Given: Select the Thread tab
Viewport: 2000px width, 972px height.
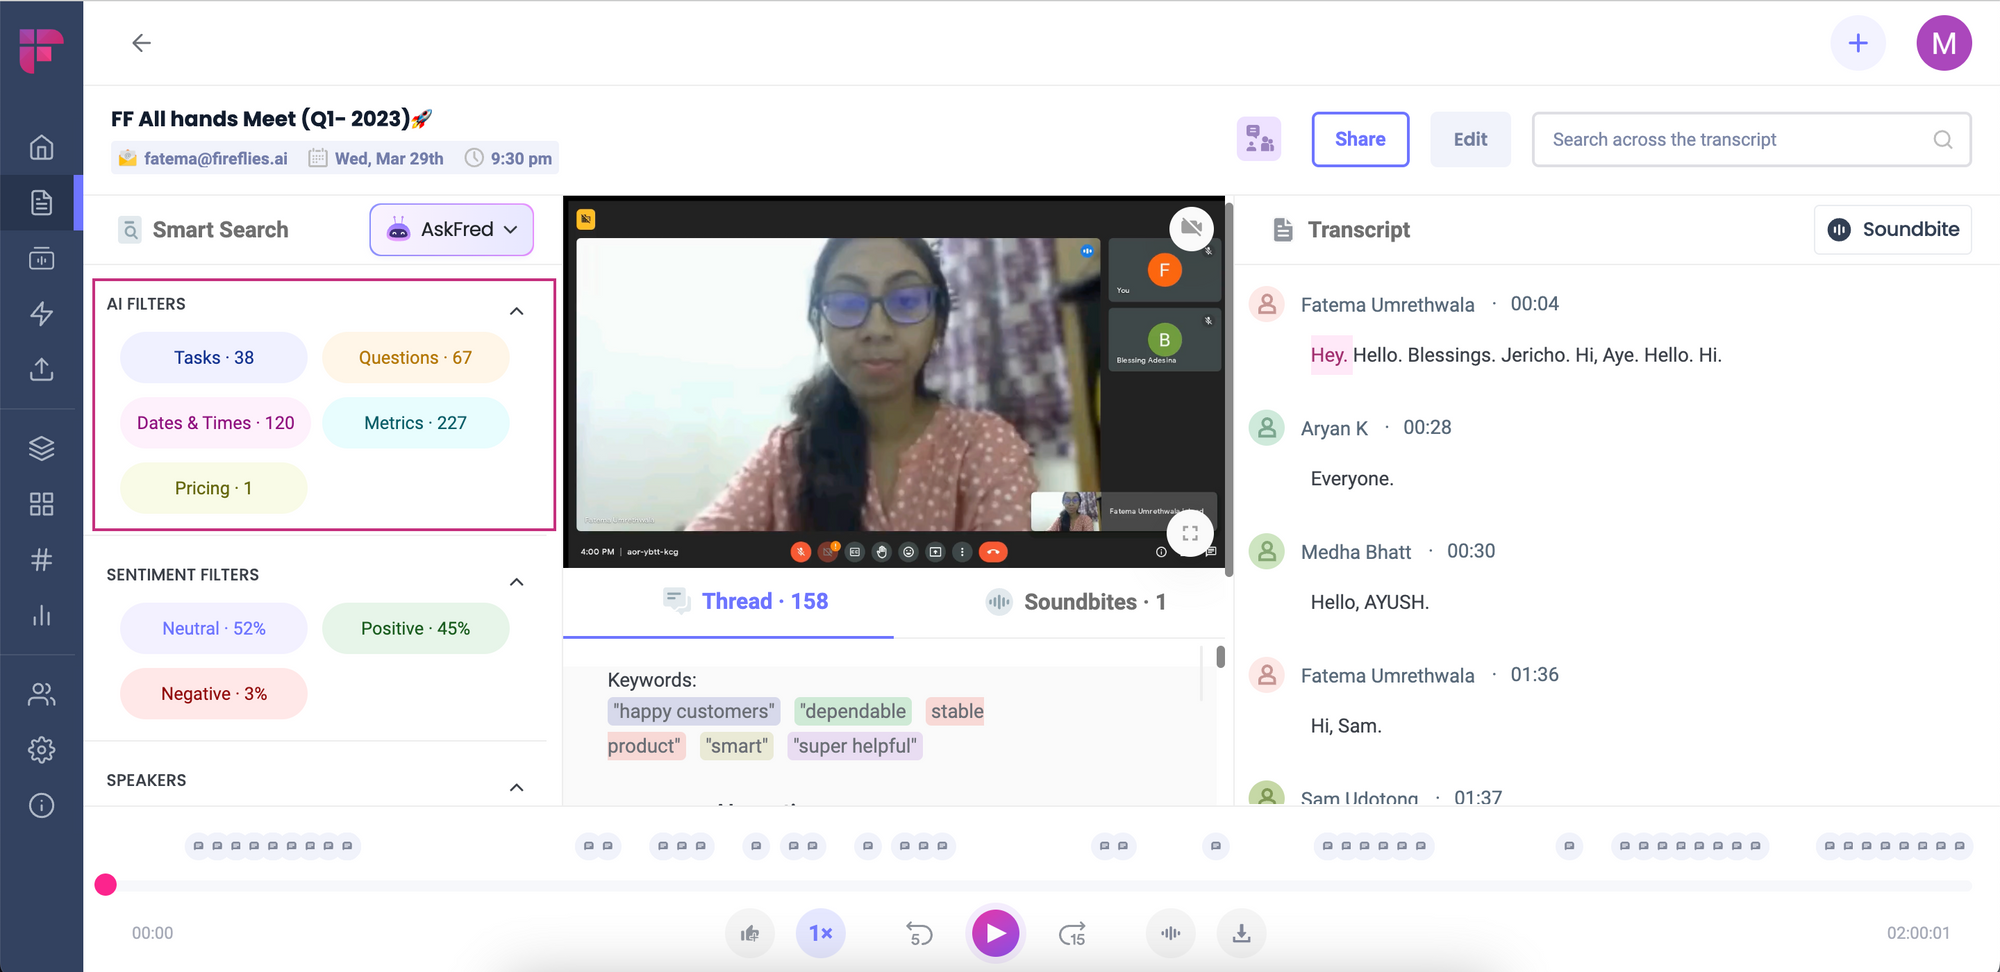Looking at the screenshot, I should click(747, 601).
